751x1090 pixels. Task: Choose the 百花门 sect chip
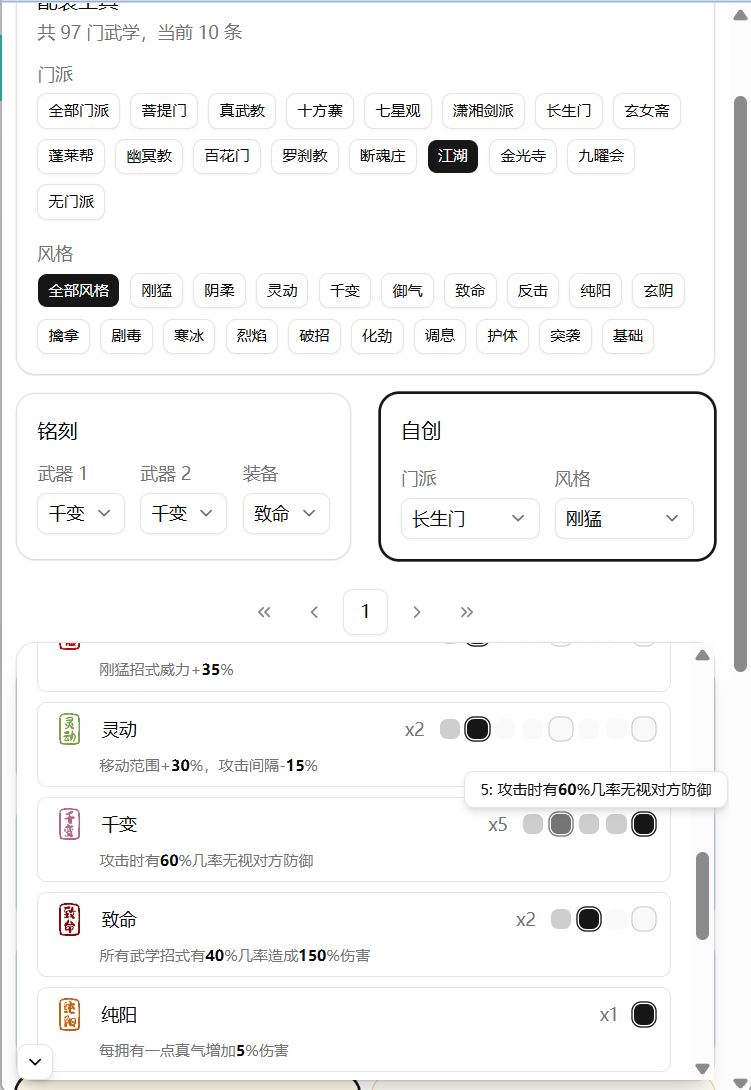point(227,156)
